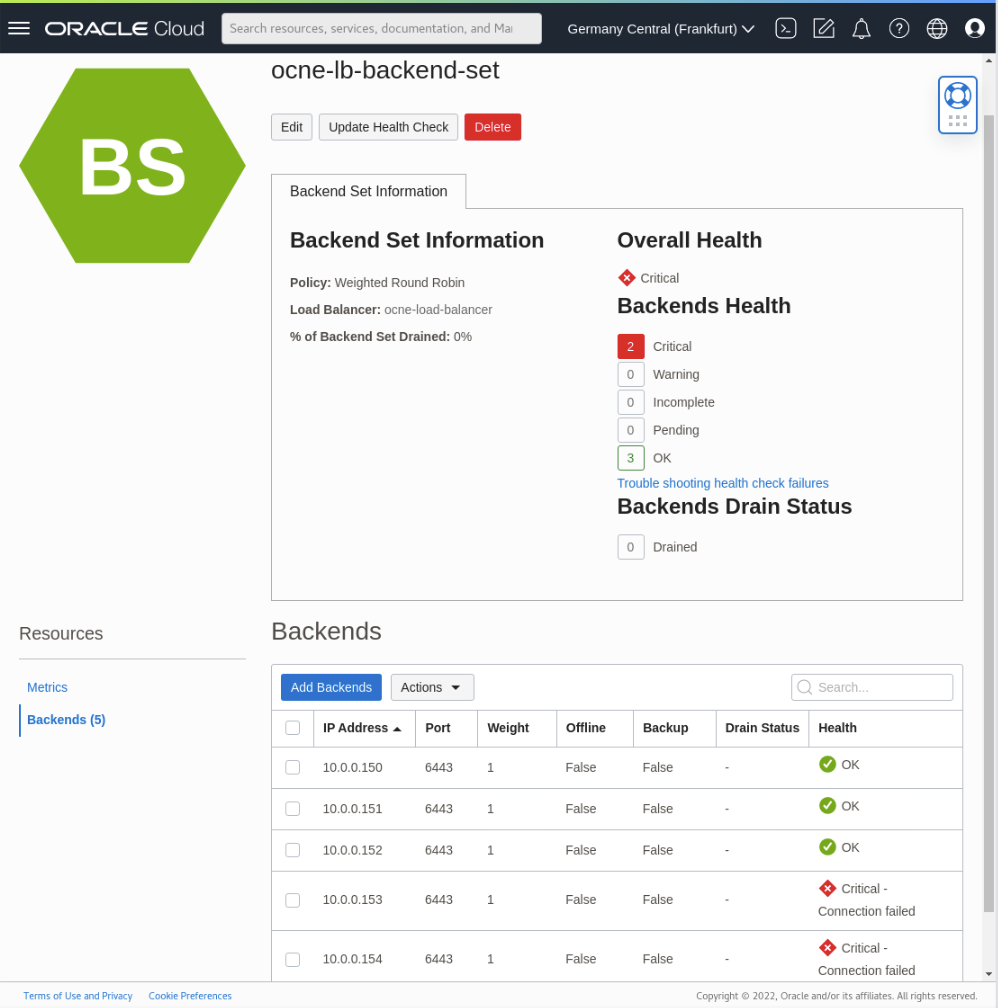Click the Oracle Cloud logo
Image resolution: width=998 pixels, height=1008 pixels.
124,28
